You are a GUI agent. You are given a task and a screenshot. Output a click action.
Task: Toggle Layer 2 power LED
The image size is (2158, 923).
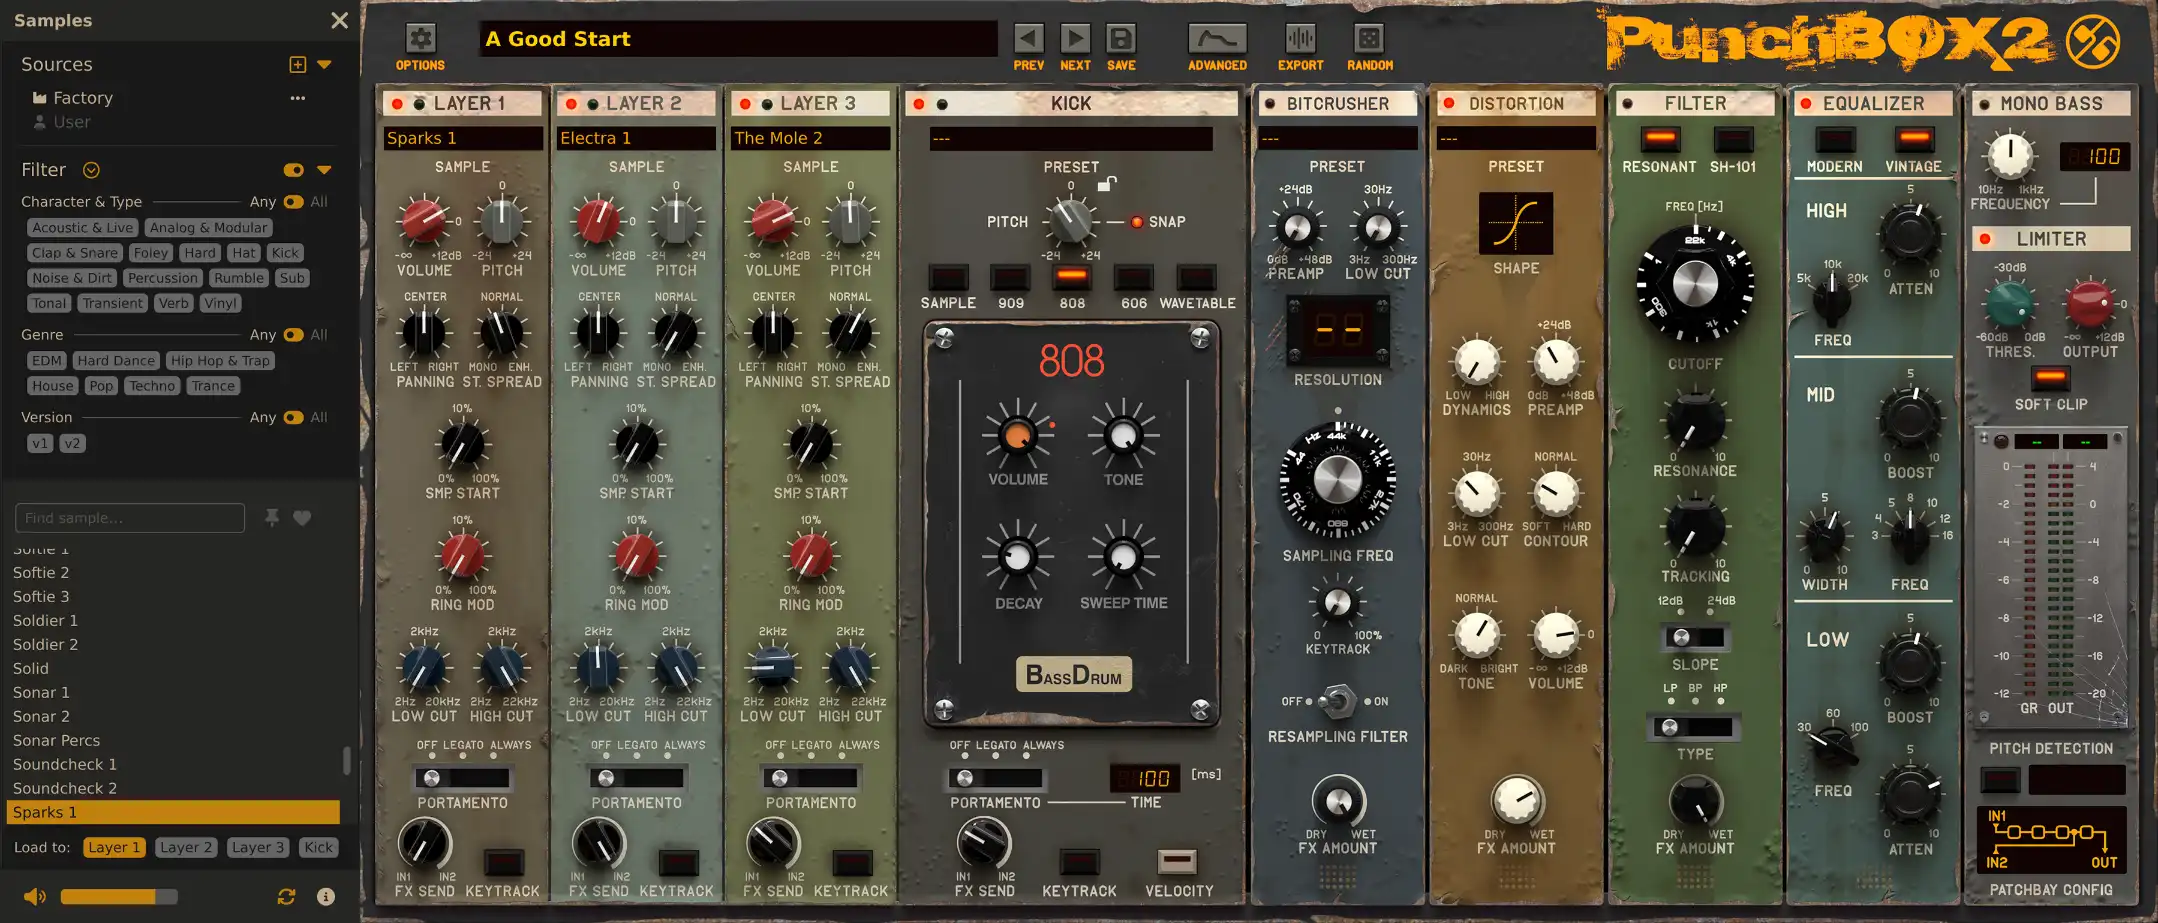coord(571,104)
